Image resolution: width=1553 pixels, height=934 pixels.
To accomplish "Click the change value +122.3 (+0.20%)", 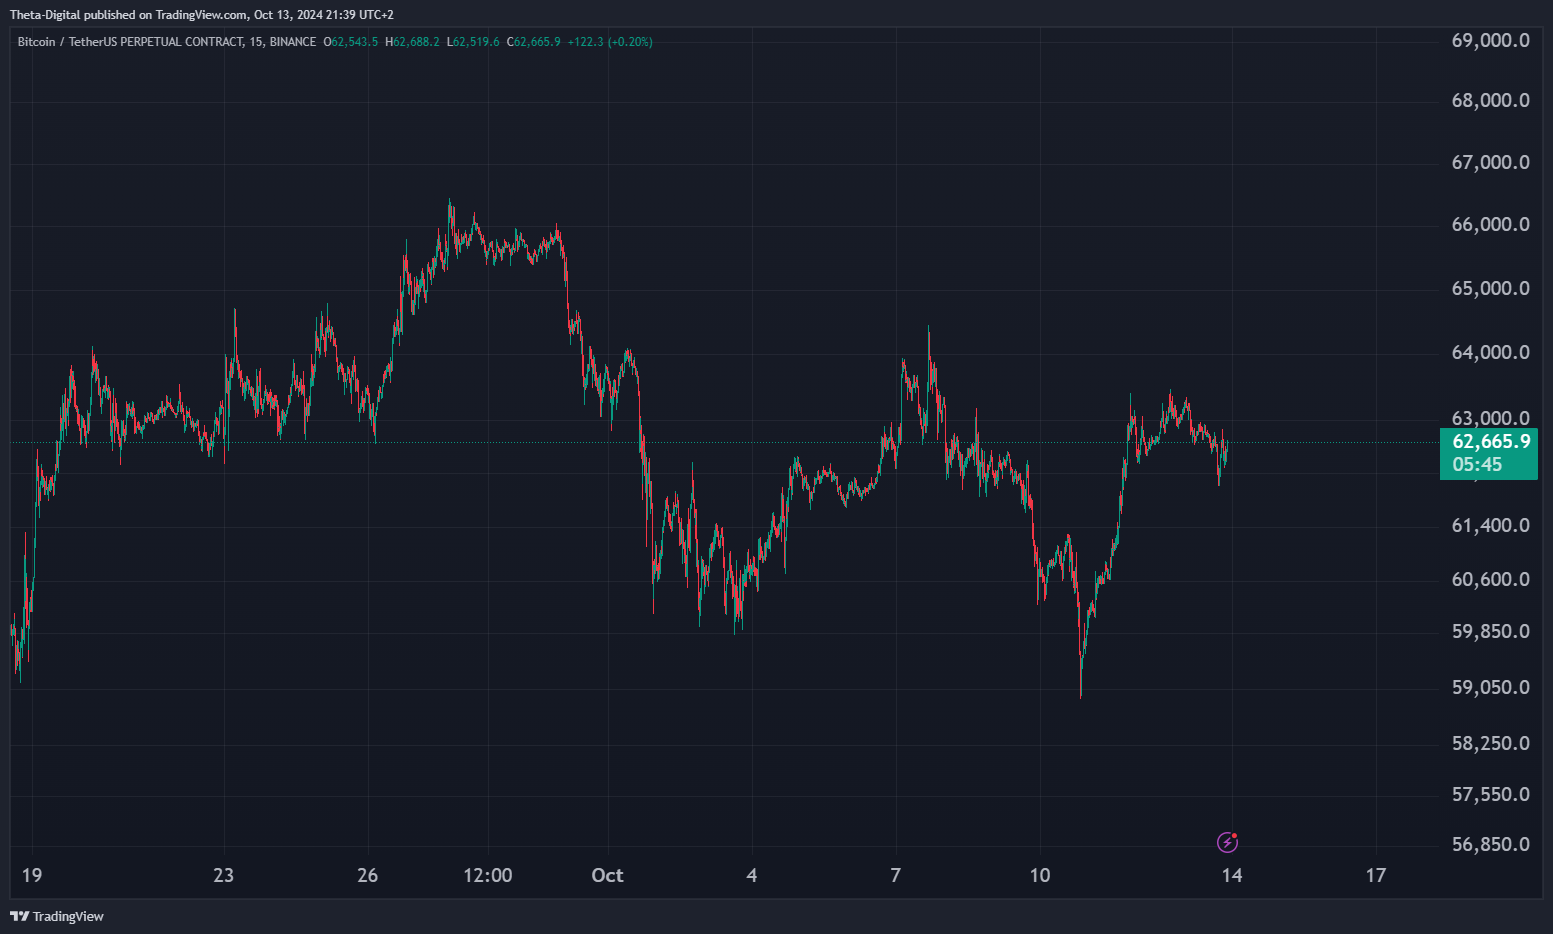I will (x=610, y=42).
